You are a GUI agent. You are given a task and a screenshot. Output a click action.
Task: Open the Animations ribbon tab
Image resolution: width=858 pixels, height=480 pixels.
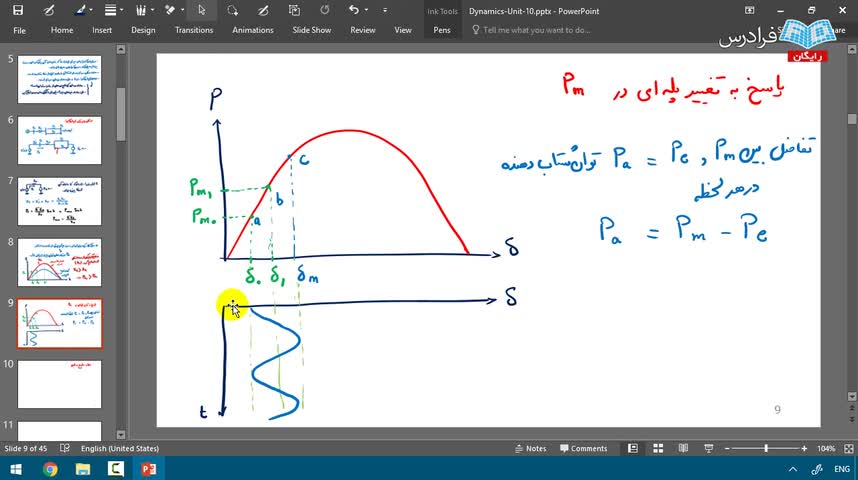252,30
